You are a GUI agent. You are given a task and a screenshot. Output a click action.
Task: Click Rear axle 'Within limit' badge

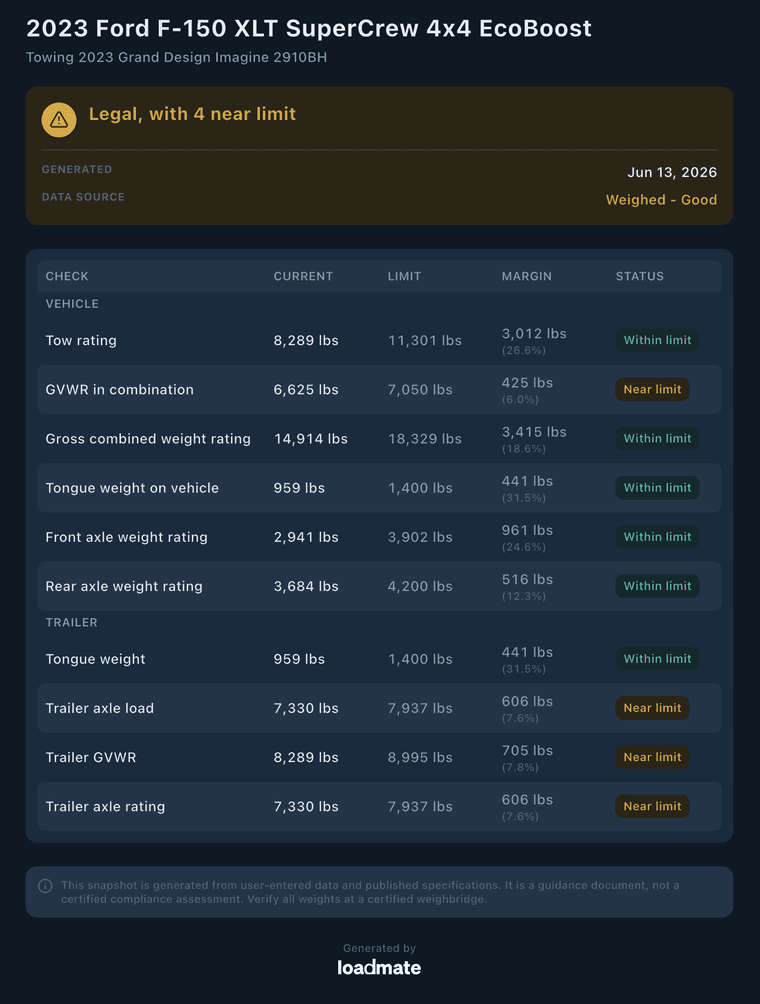(x=658, y=586)
